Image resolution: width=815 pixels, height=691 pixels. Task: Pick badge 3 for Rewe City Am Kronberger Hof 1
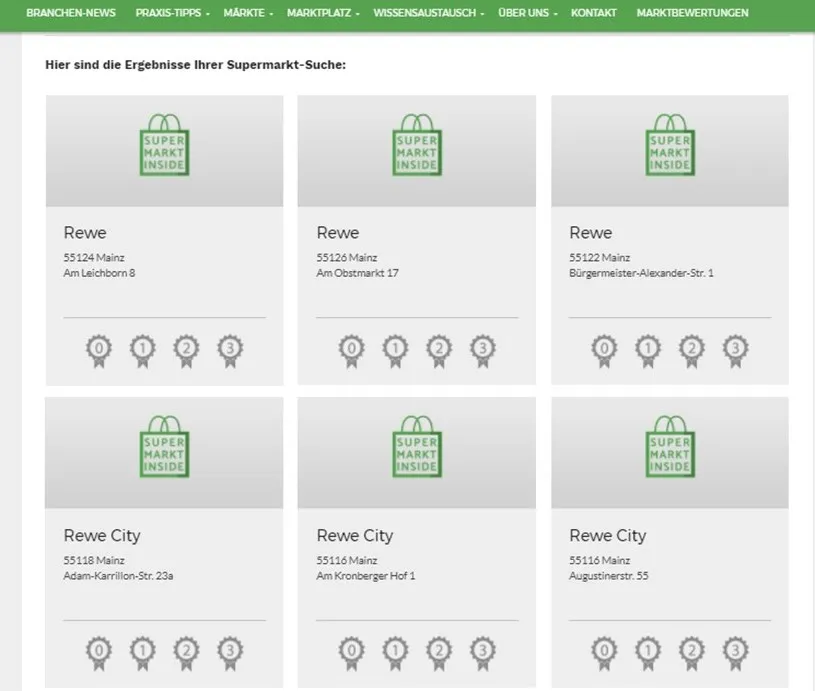point(482,654)
